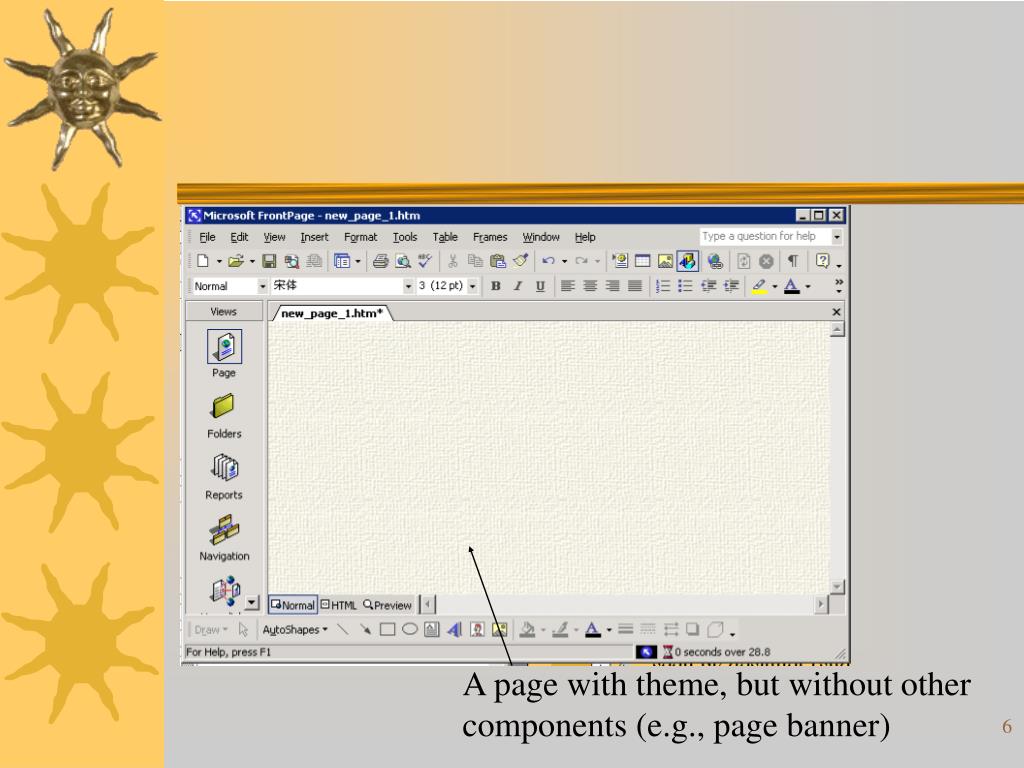This screenshot has width=1024, height=768.
Task: Switch to HTML code view
Action: pyautogui.click(x=339, y=605)
